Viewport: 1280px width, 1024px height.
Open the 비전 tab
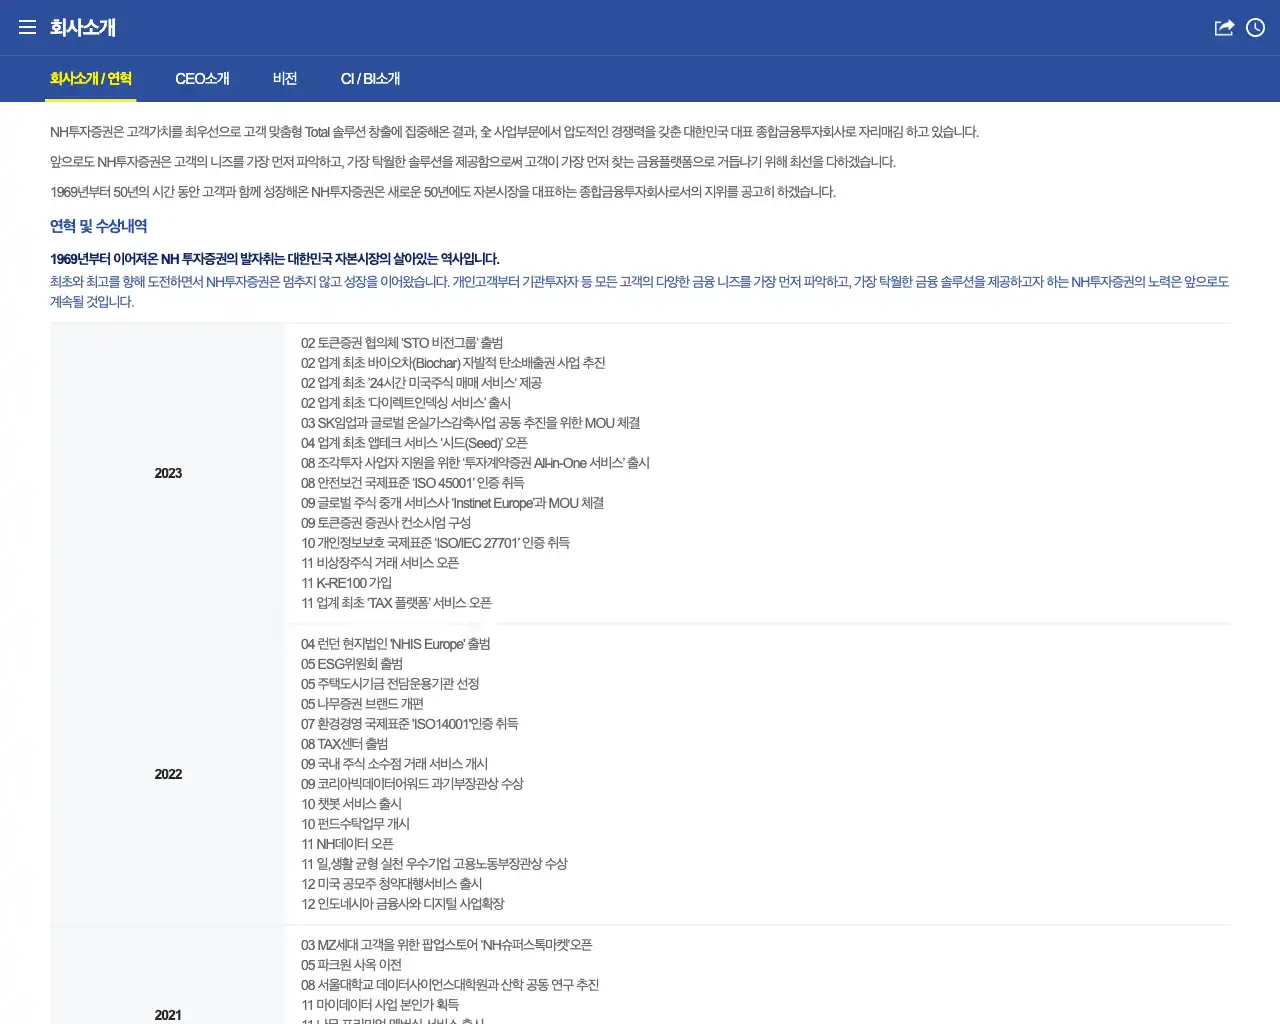[285, 78]
